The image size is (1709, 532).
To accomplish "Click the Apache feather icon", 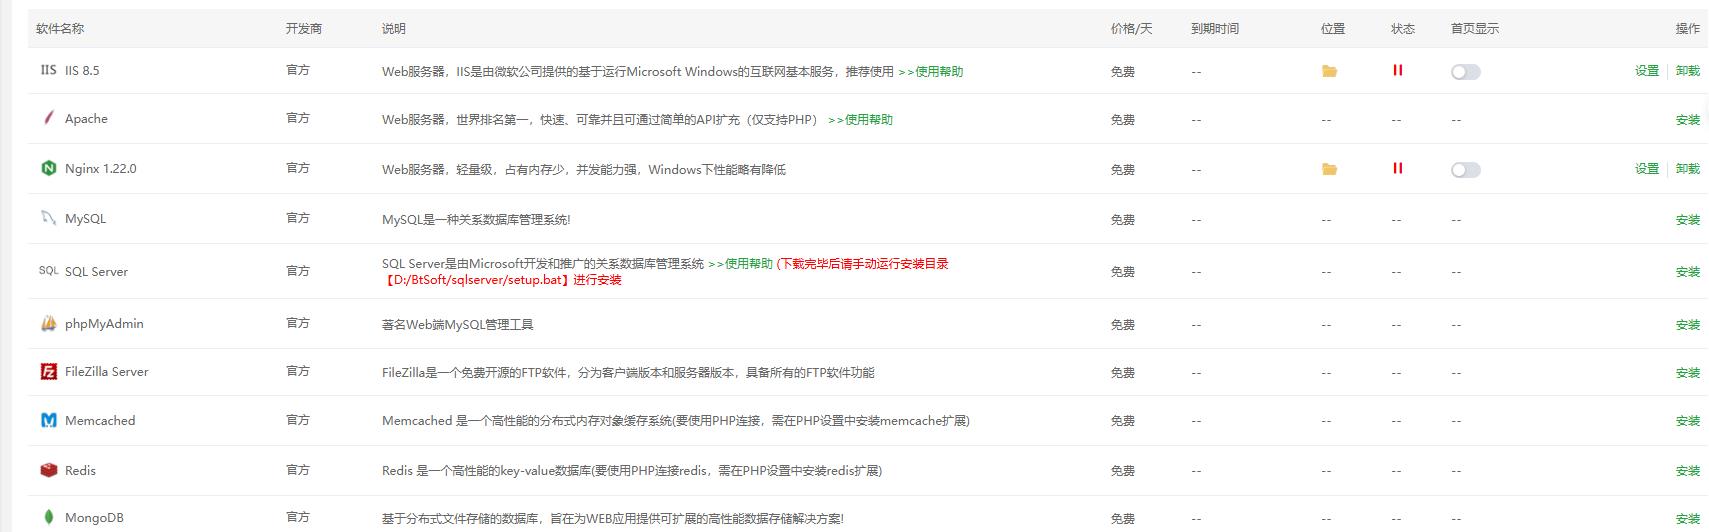I will point(48,118).
